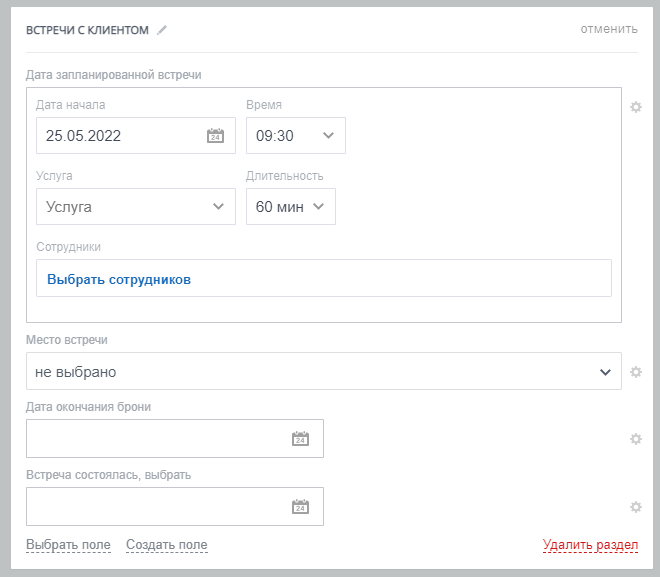Click gear icon next to Место встречи

[x=635, y=372]
